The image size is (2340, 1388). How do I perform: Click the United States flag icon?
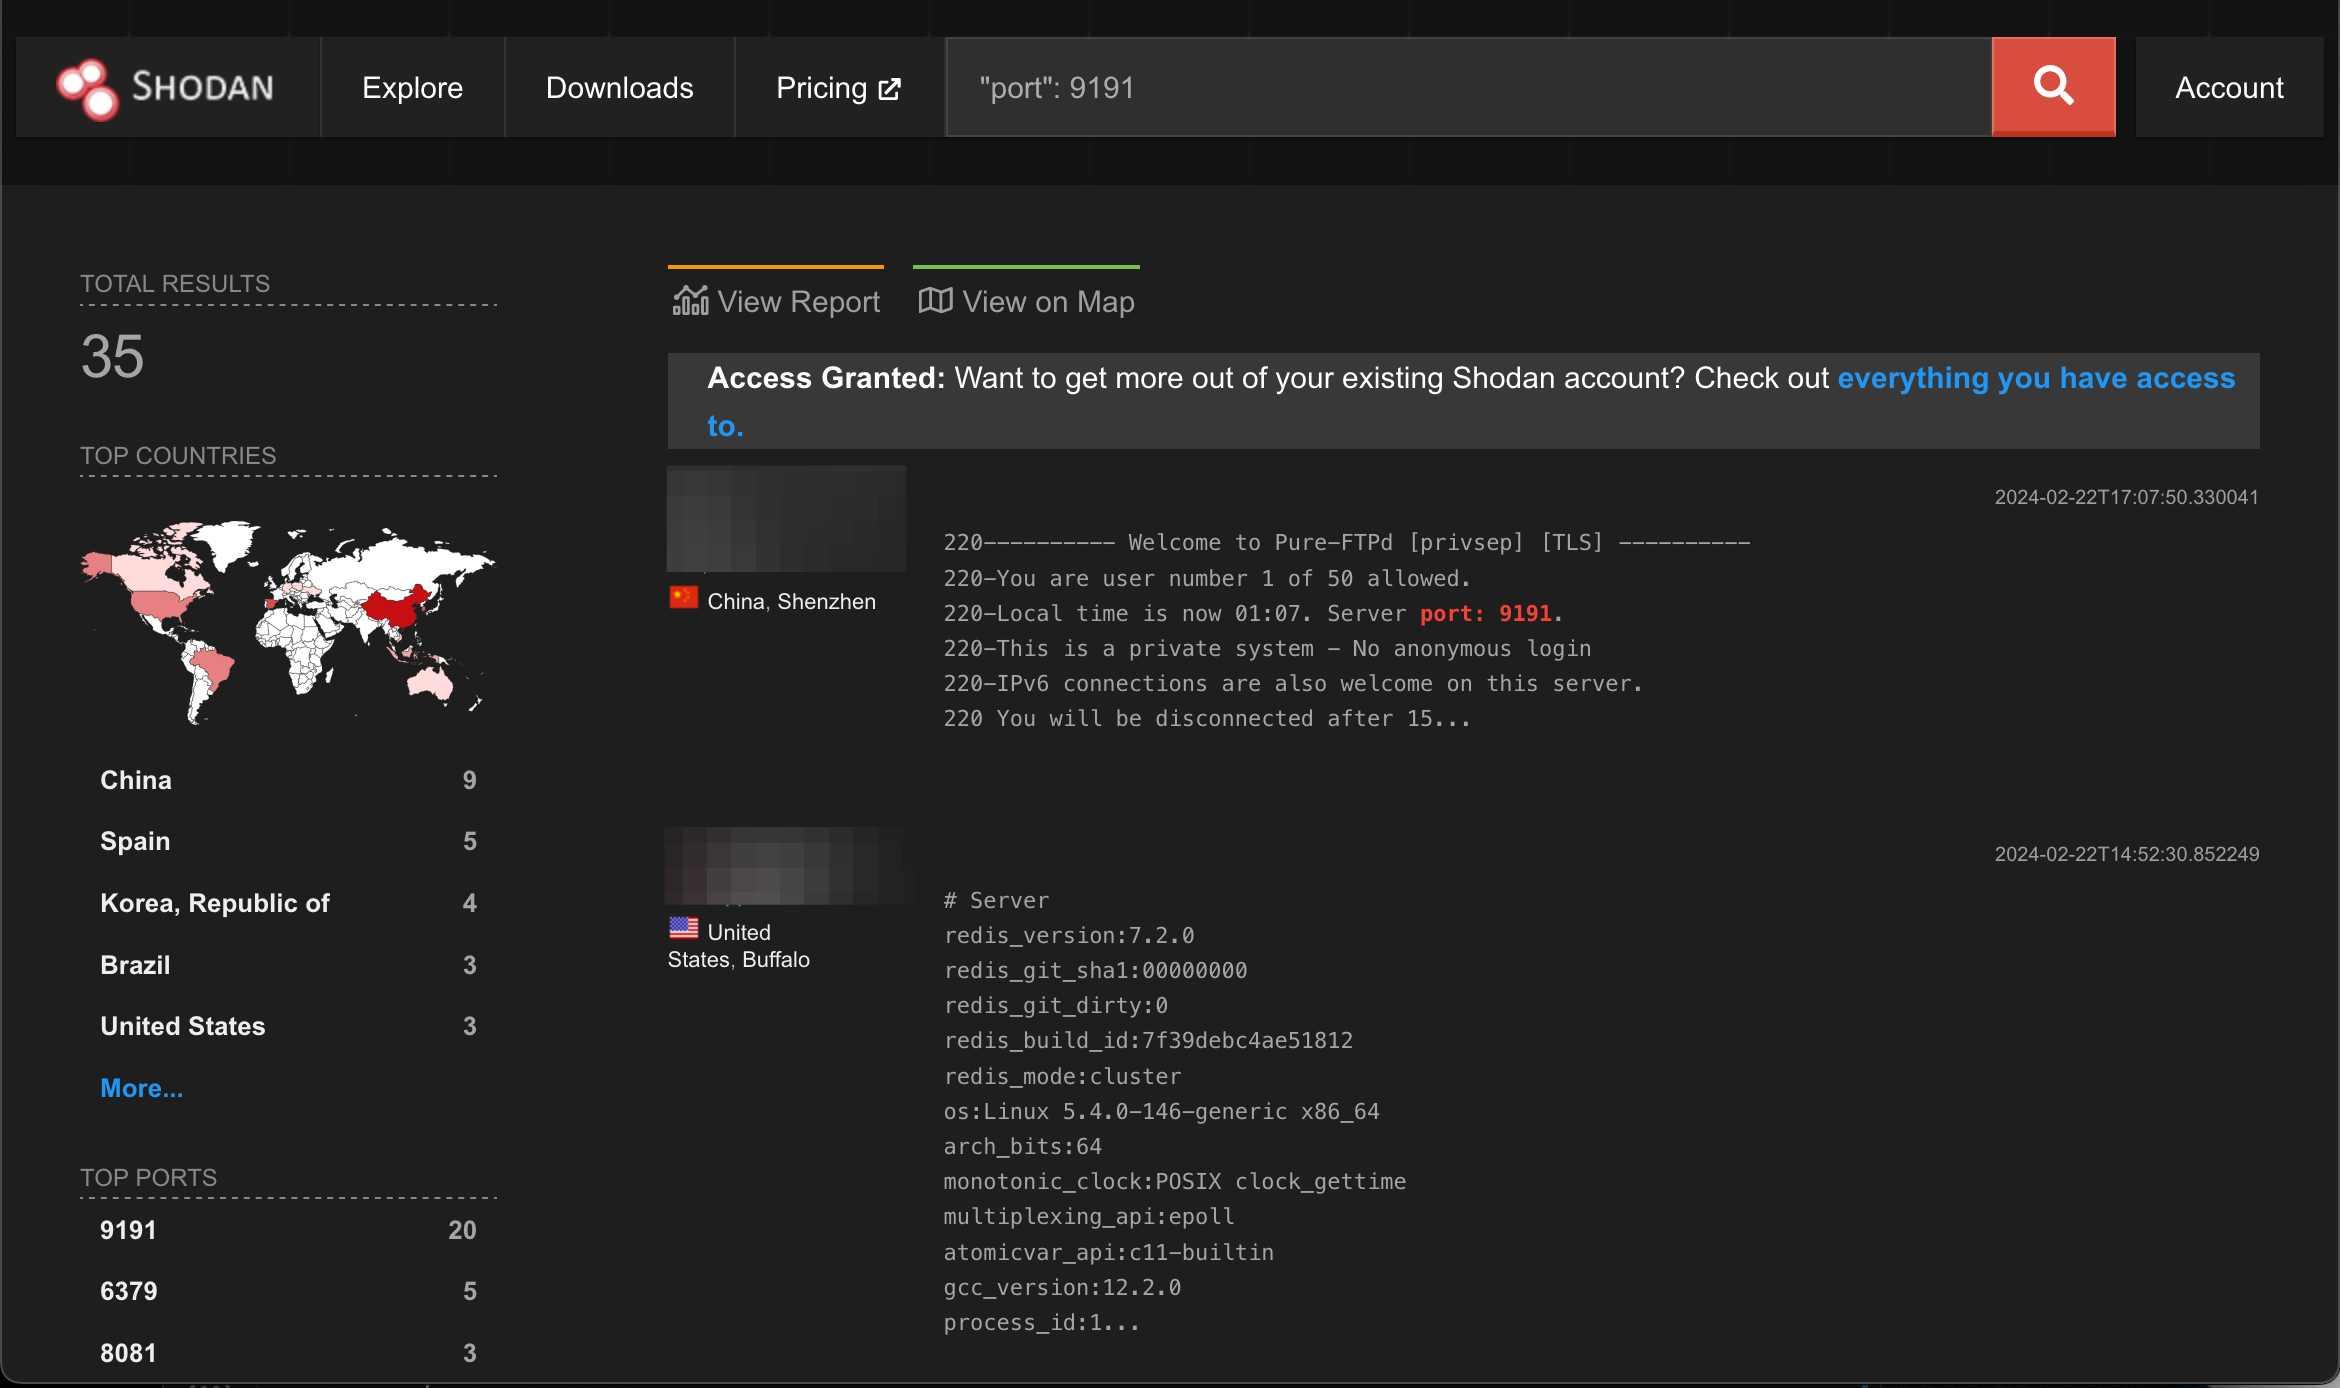point(684,928)
